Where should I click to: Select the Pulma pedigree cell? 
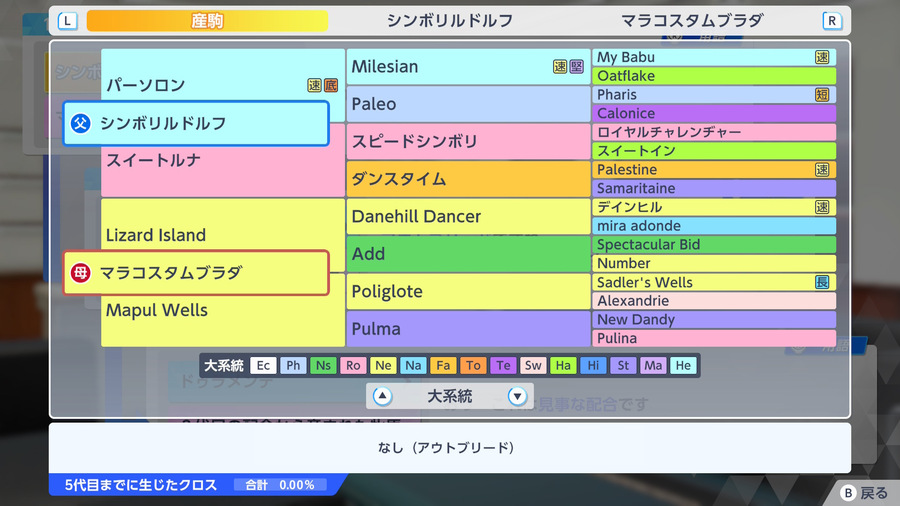click(468, 329)
